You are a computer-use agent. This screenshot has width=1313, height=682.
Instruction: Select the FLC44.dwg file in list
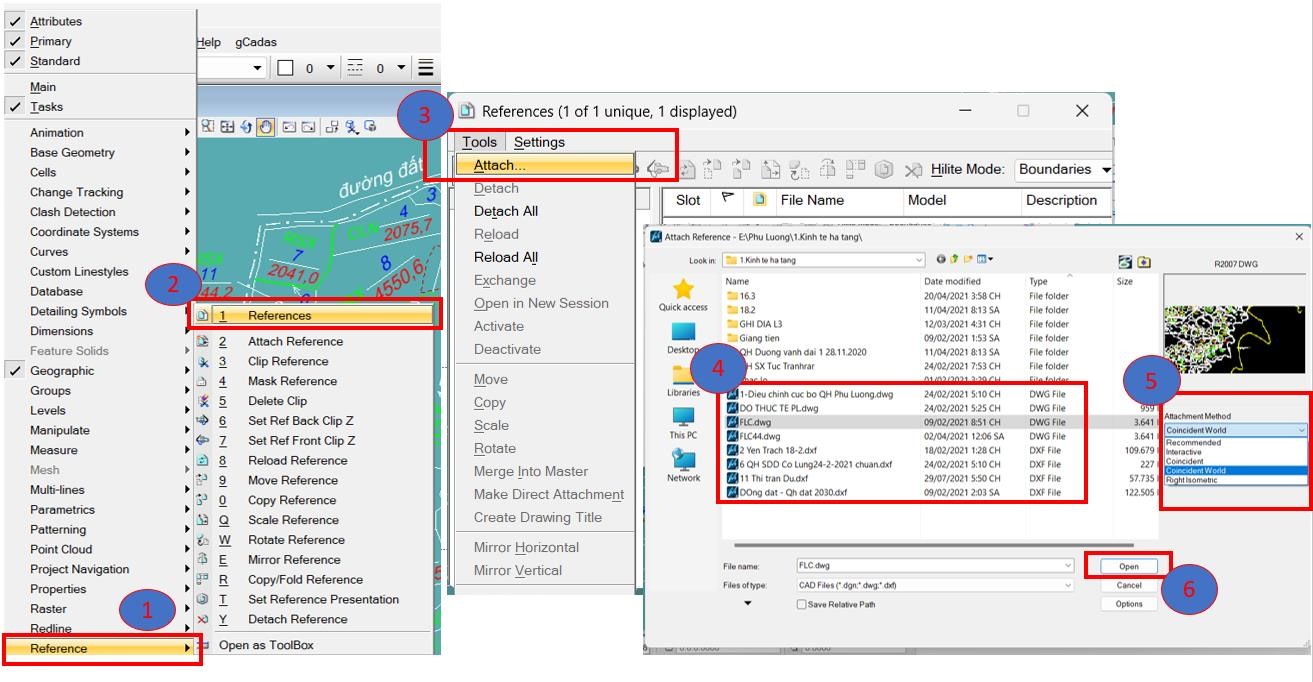[x=760, y=436]
